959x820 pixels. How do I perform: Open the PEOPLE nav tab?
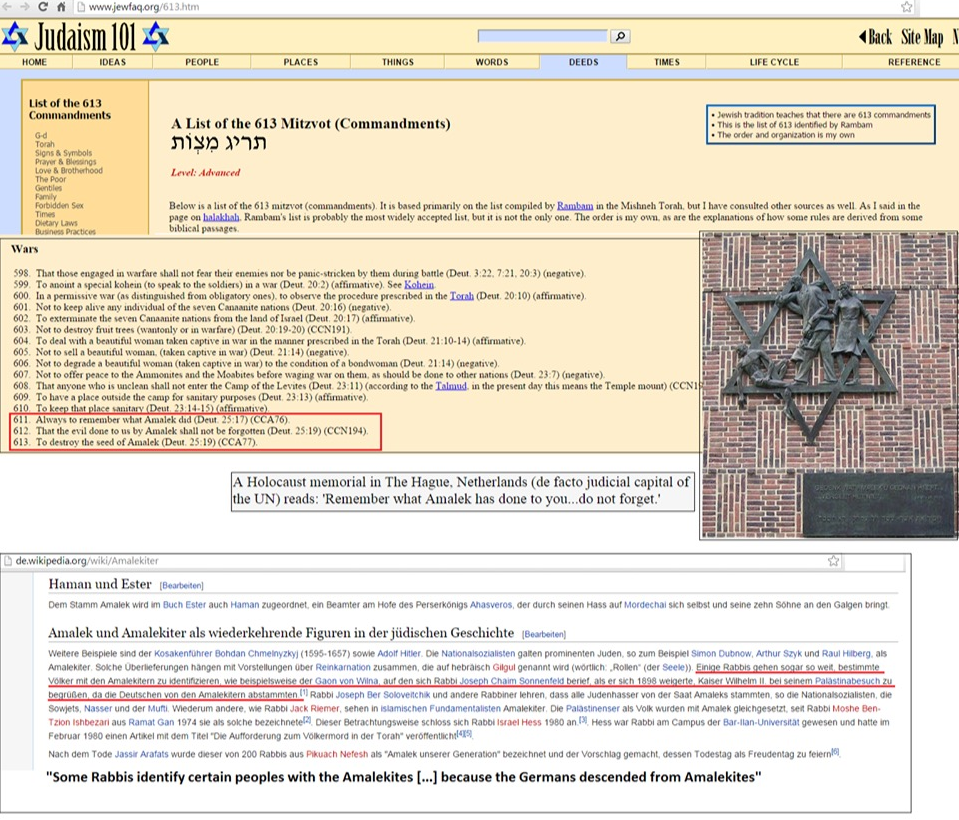[202, 62]
